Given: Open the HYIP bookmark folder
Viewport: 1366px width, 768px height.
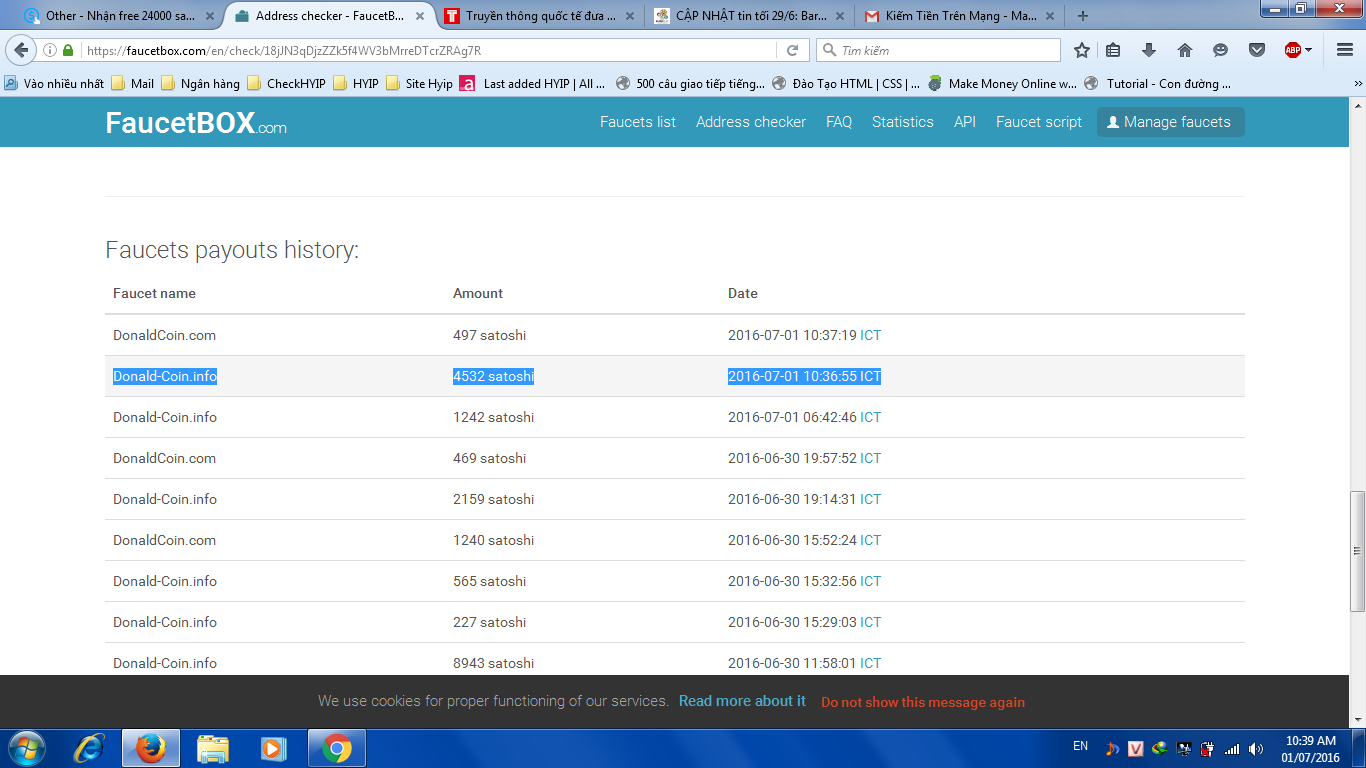Looking at the screenshot, I should tap(356, 84).
